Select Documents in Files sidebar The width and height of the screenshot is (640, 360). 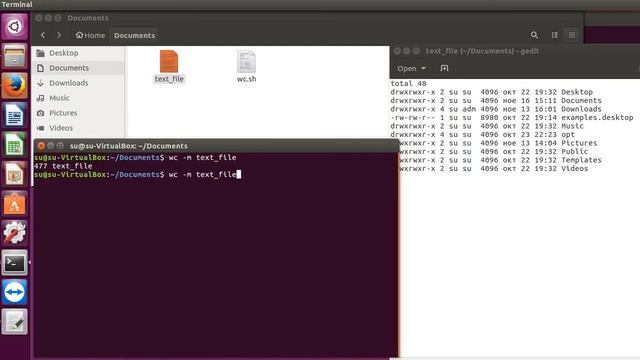pyautogui.click(x=78, y=68)
